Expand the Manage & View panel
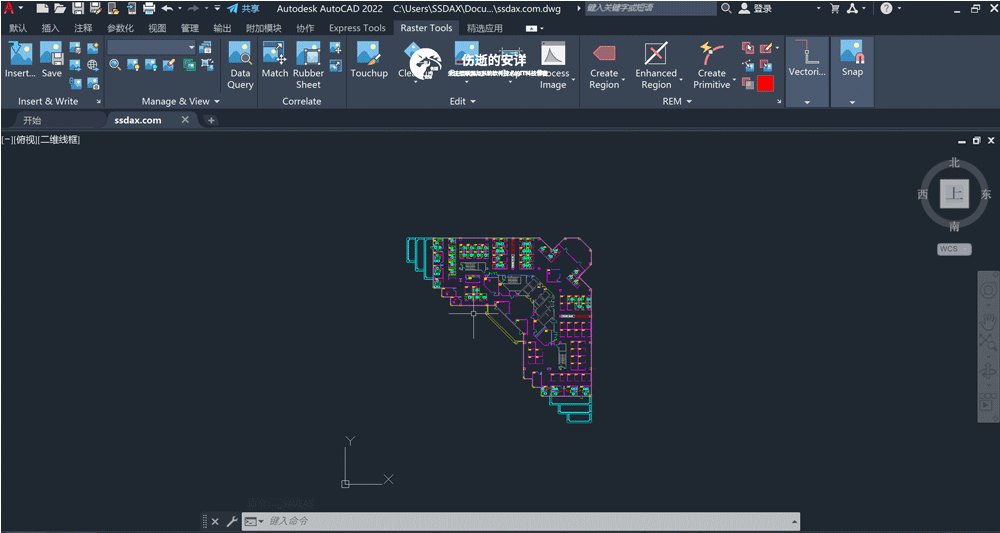This screenshot has height=533, width=1000. 180,101
